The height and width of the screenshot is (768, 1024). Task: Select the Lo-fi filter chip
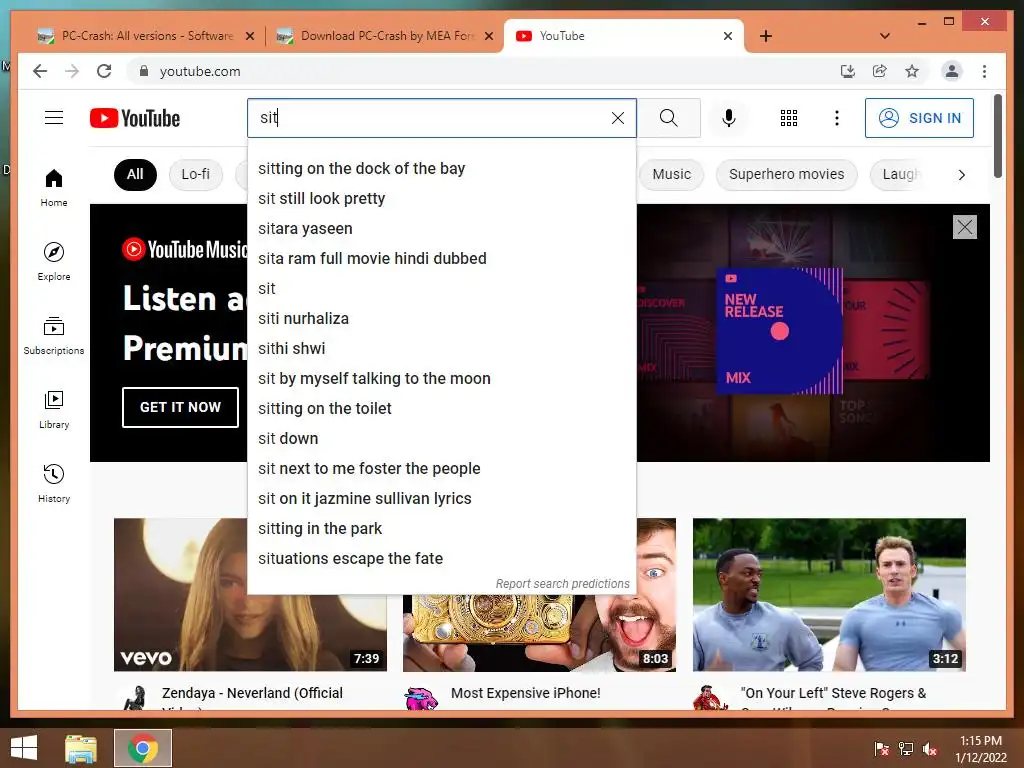(195, 174)
